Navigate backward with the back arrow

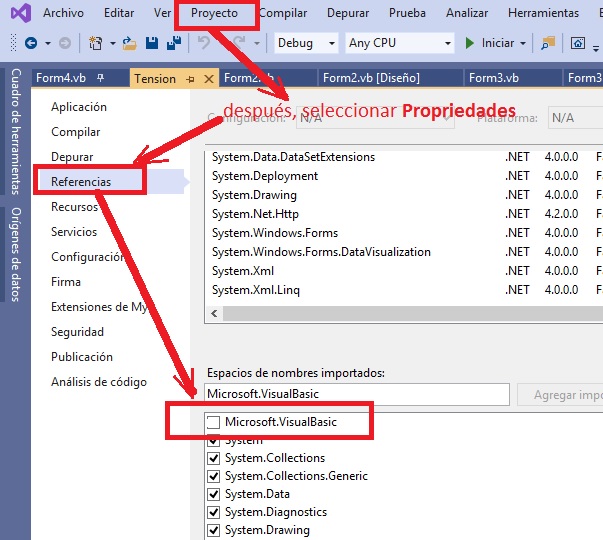tap(31, 43)
